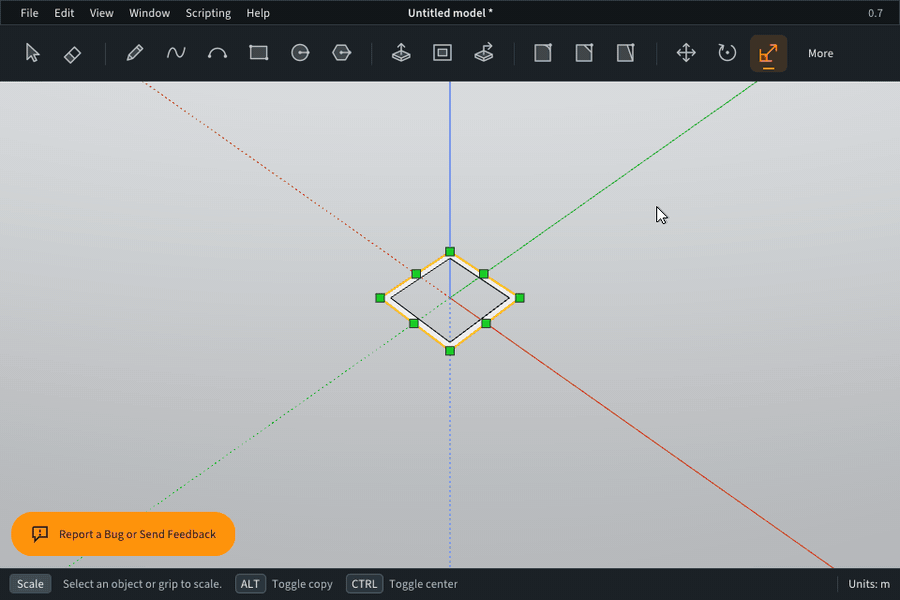Click the lower-left edge midpoint grip

pos(414,324)
